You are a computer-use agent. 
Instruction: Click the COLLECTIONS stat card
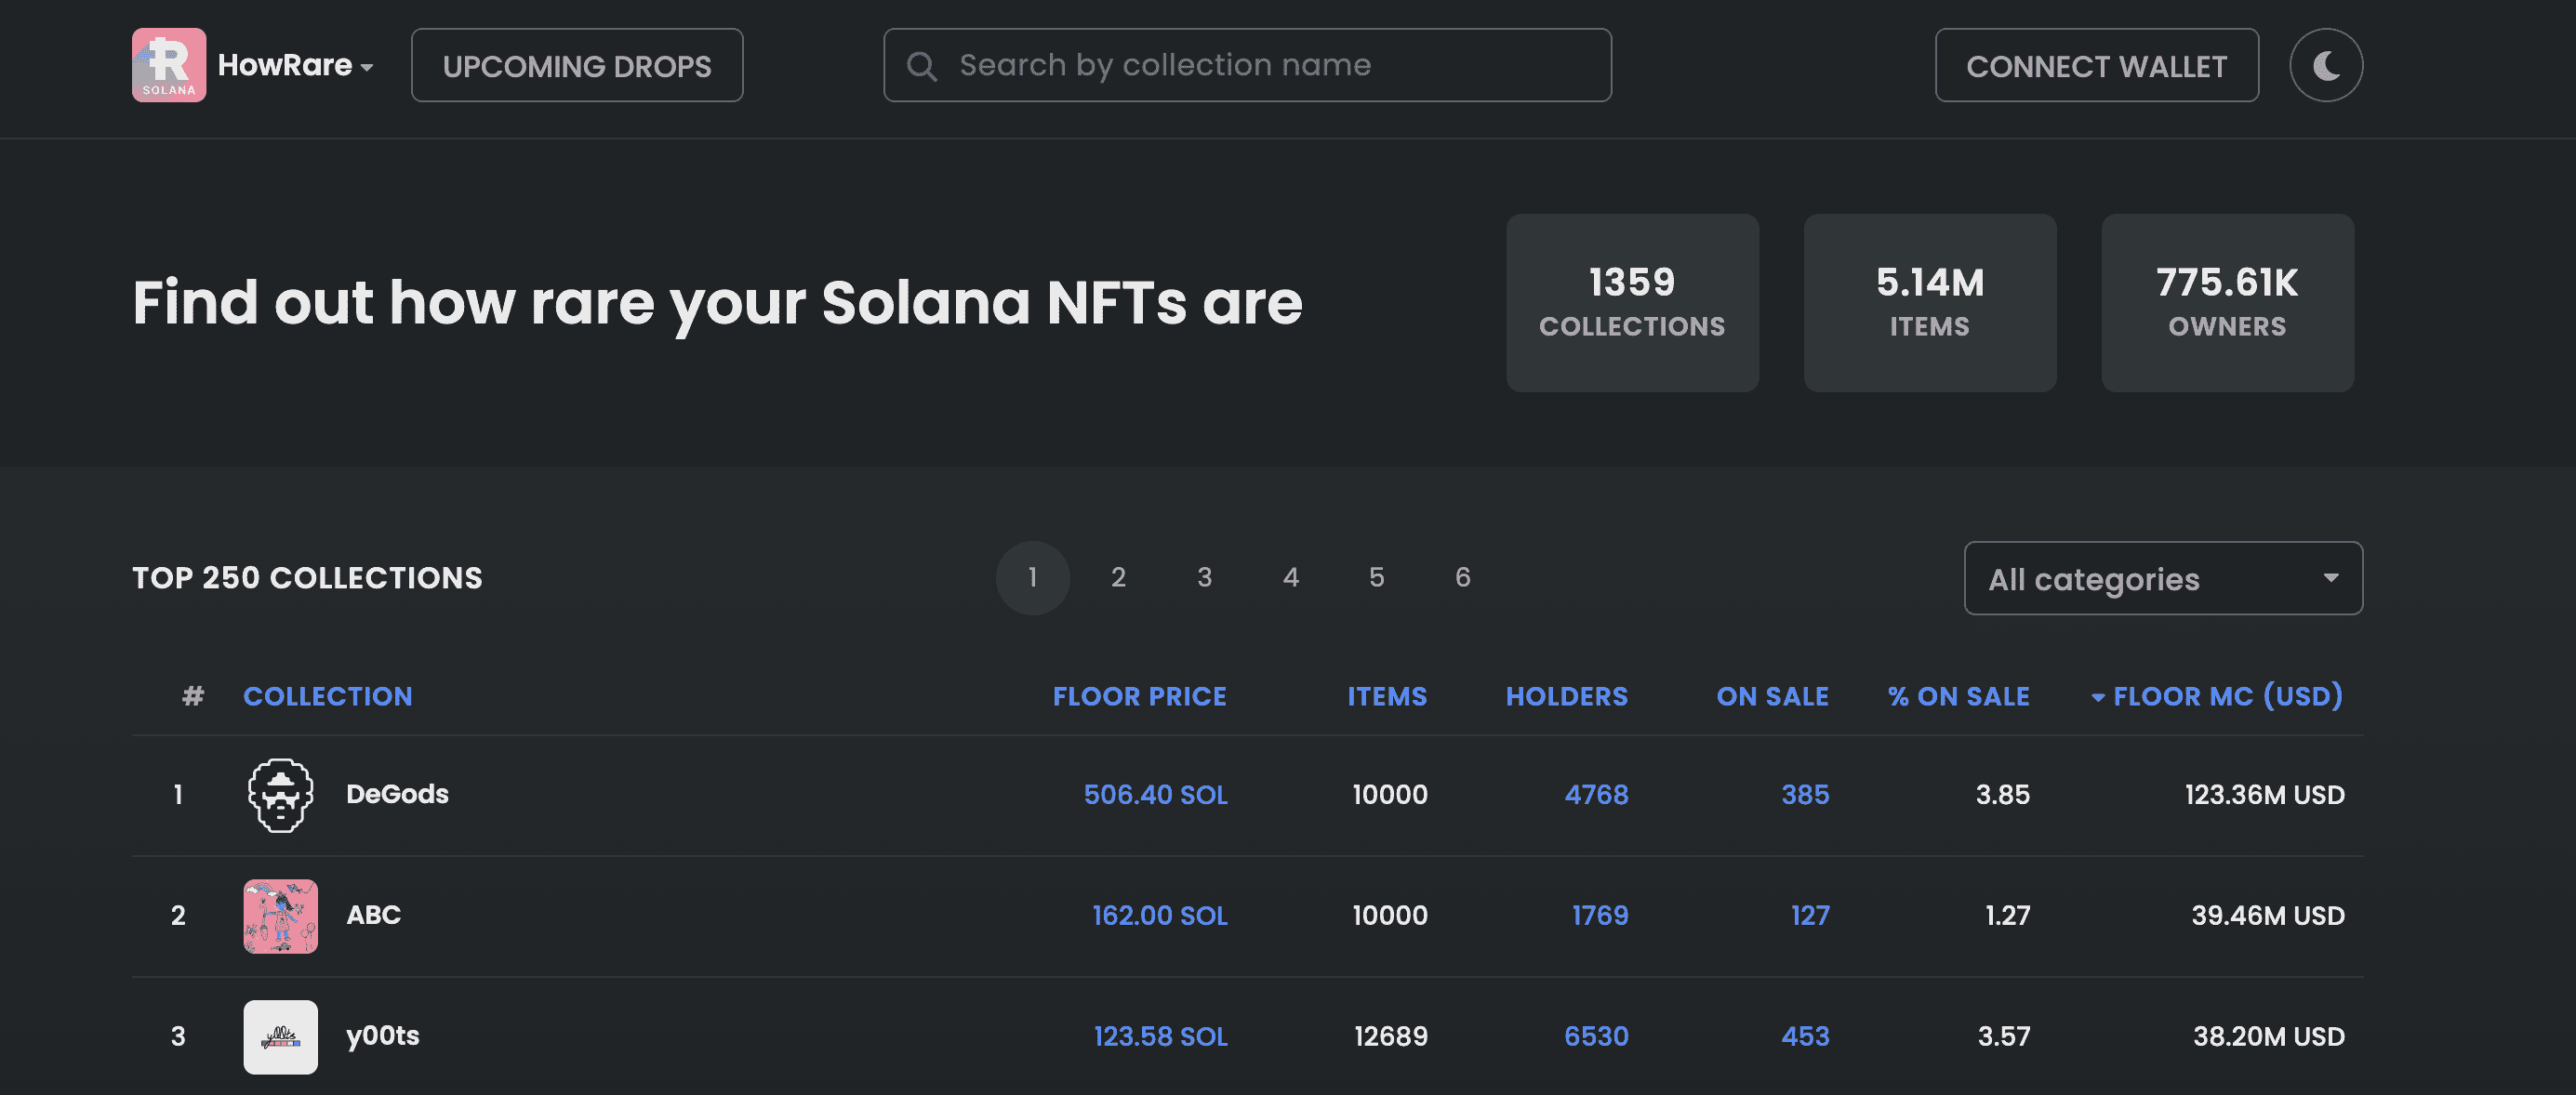tap(1632, 302)
